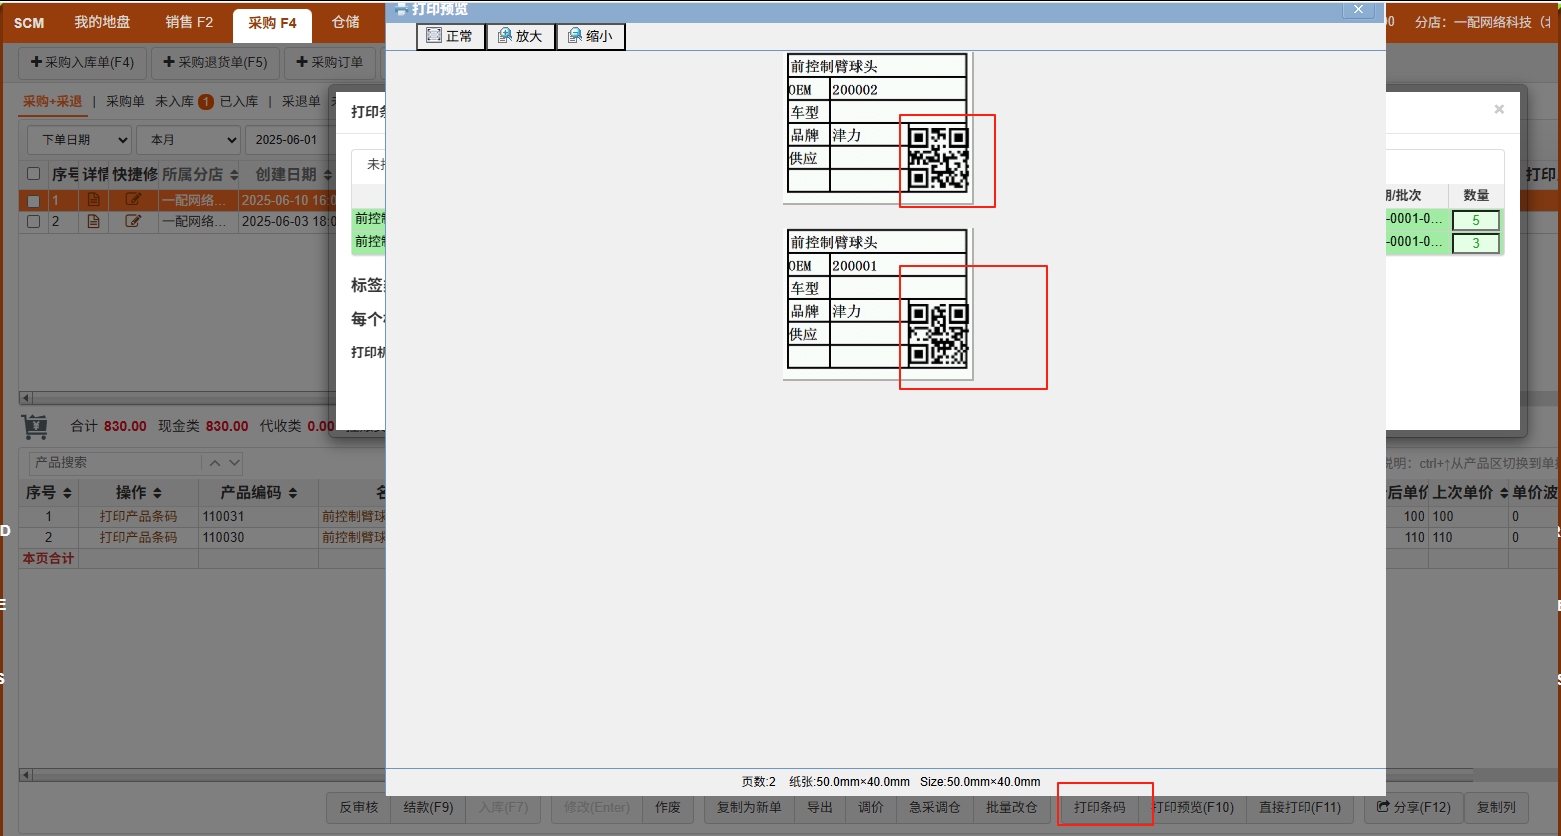Image resolution: width=1561 pixels, height=836 pixels.
Task: Click the 复制为新单 button
Action: click(749, 807)
